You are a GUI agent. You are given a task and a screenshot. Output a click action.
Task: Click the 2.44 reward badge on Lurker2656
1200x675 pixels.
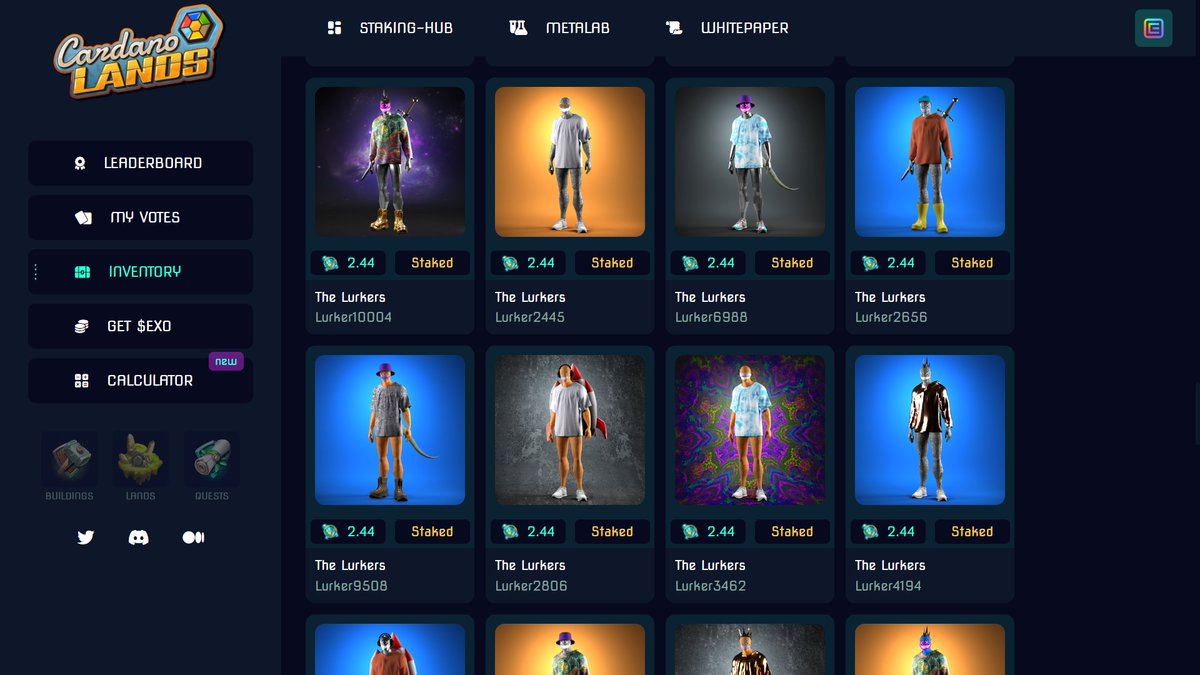tap(889, 263)
